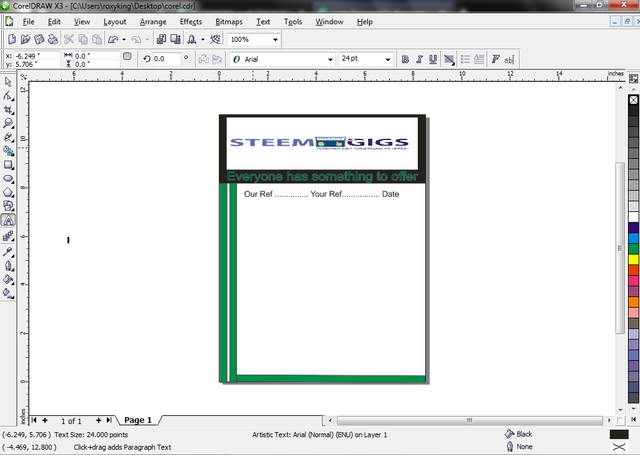Click the x position field -6.249
The image size is (640, 455).
pos(36,56)
